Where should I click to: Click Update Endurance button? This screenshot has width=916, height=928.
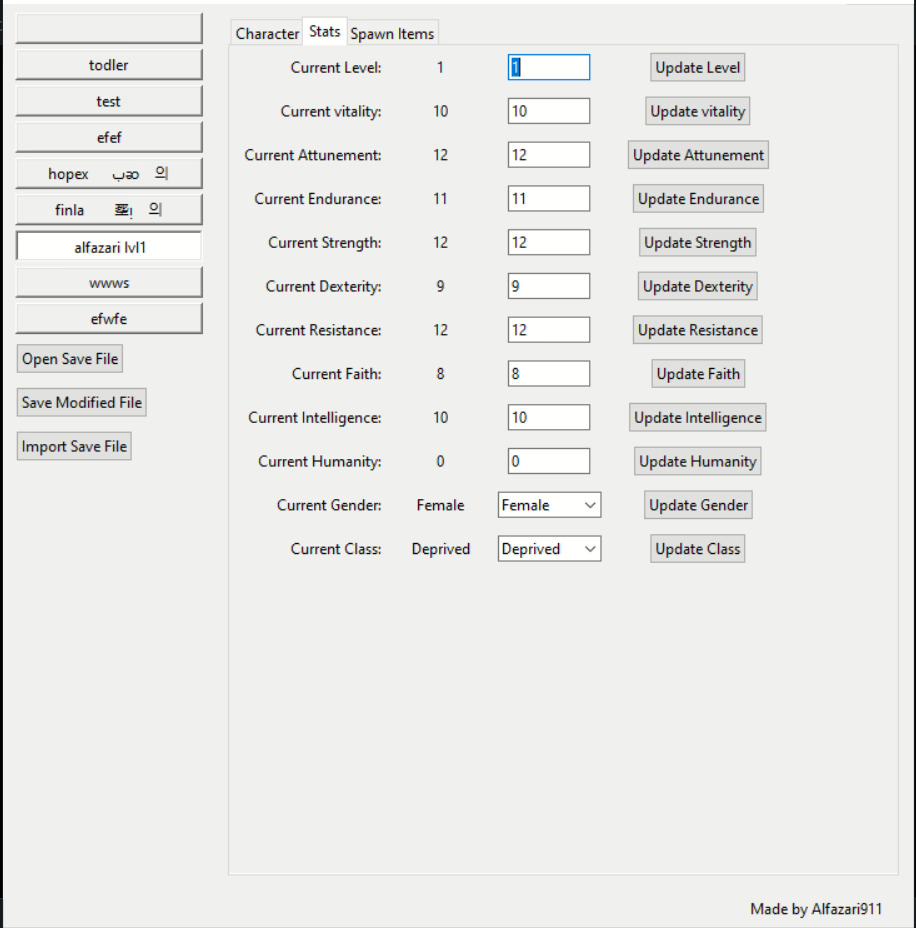(698, 199)
